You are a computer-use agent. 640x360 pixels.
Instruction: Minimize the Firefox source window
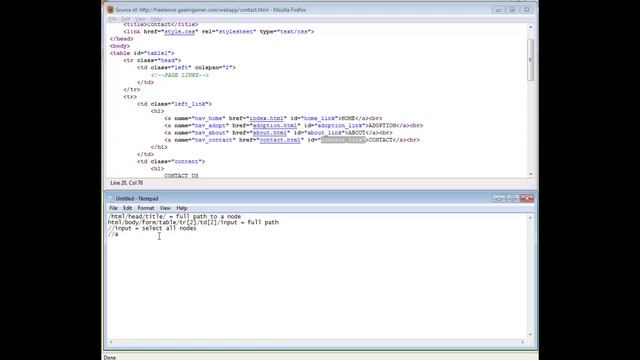[498, 10]
